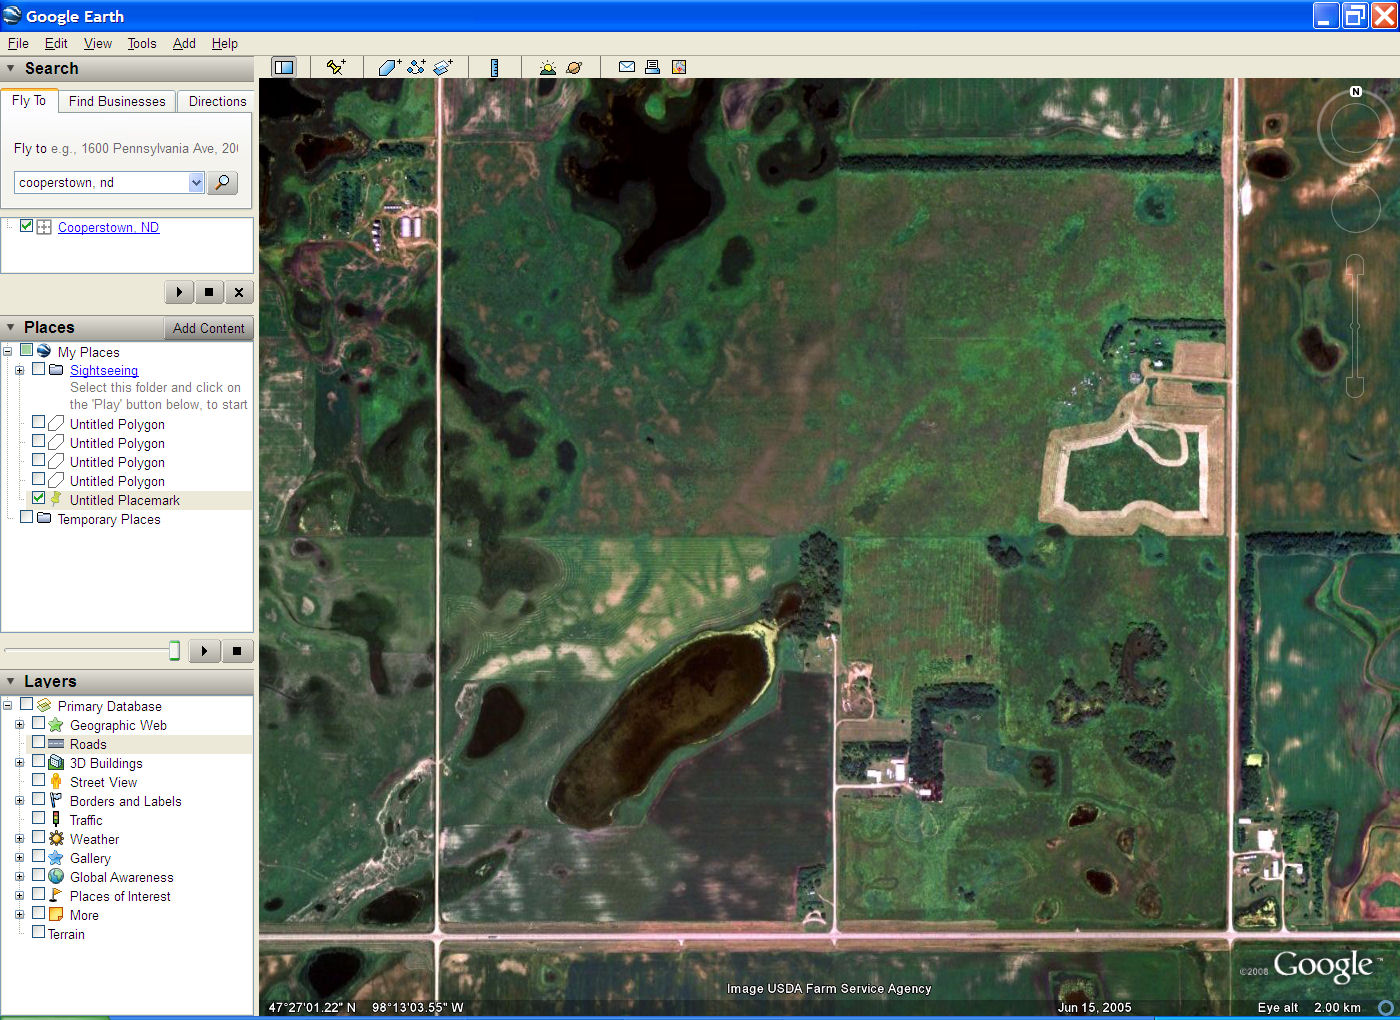Stop the search results tour

tap(208, 292)
